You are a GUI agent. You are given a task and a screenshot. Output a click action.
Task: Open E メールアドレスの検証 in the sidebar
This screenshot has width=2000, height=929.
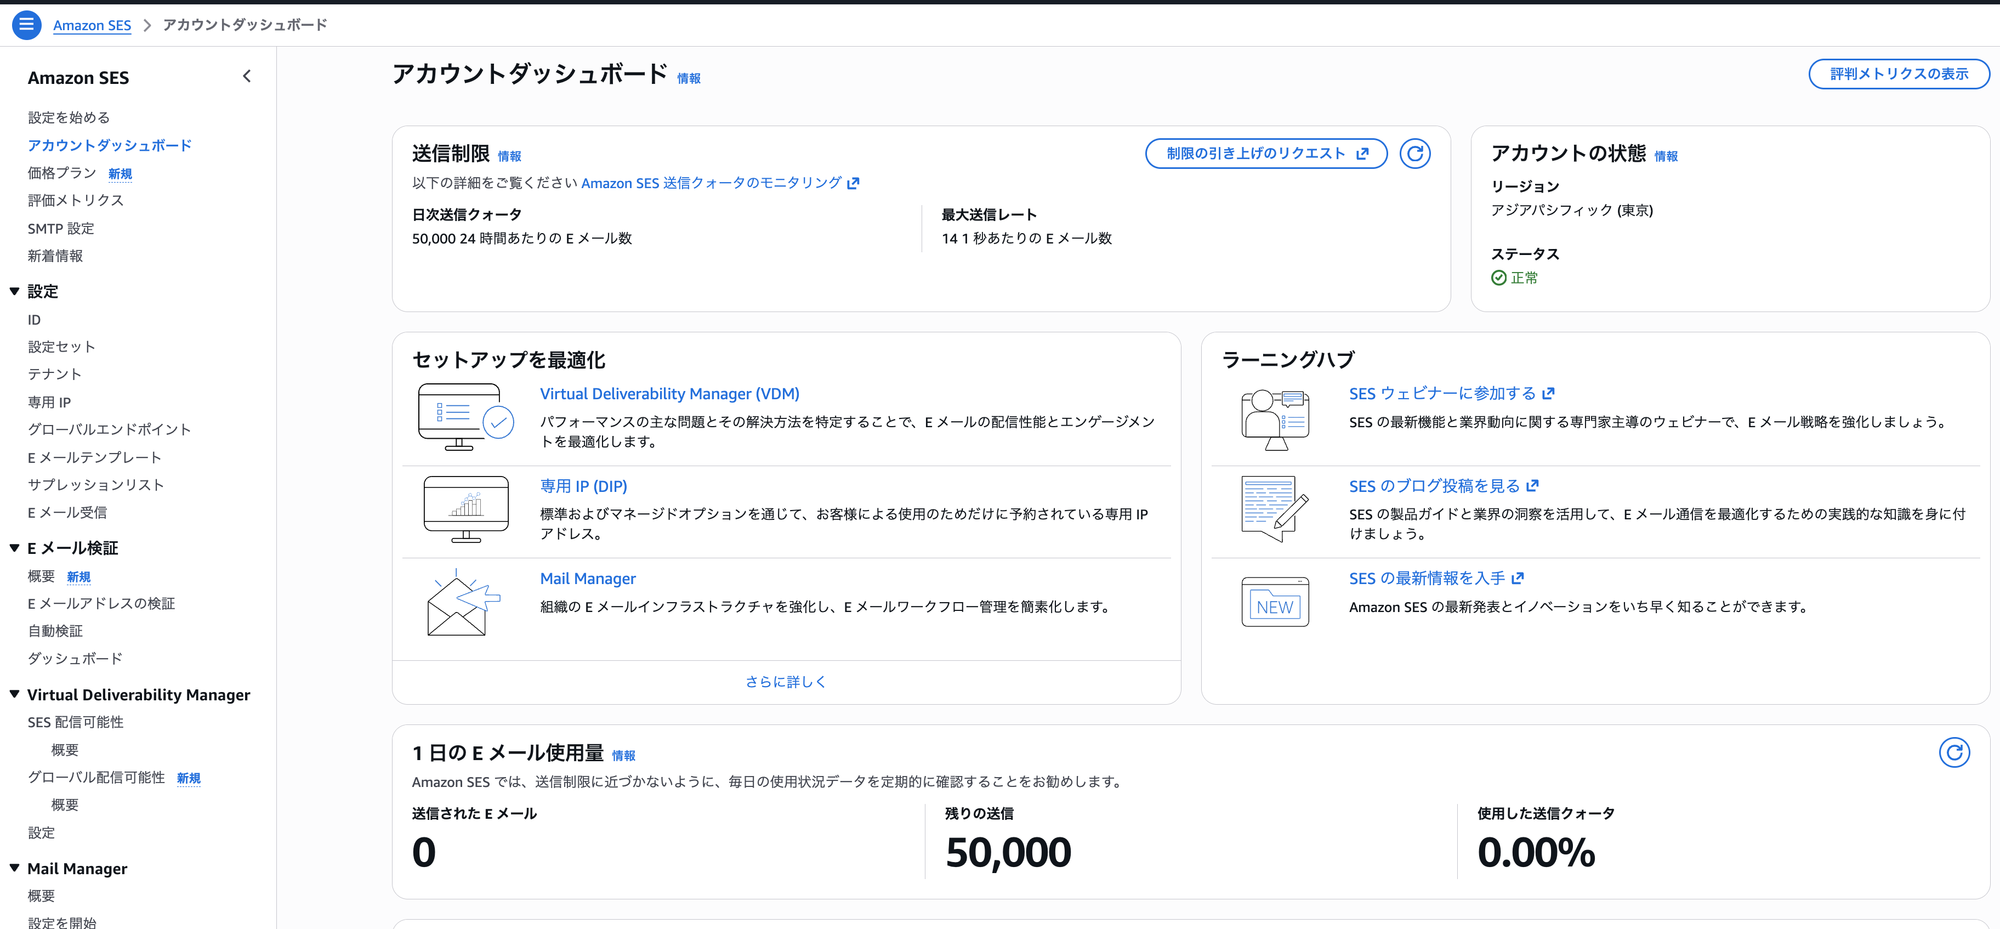102,603
